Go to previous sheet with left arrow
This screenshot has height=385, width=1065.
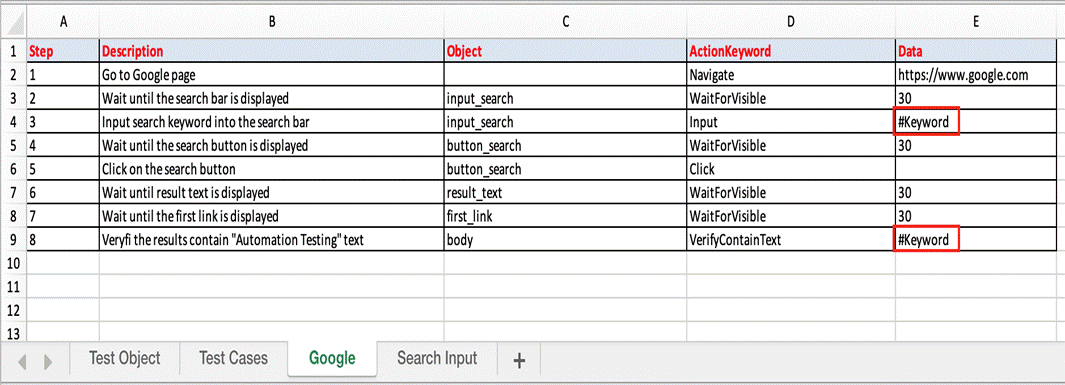(x=22, y=362)
